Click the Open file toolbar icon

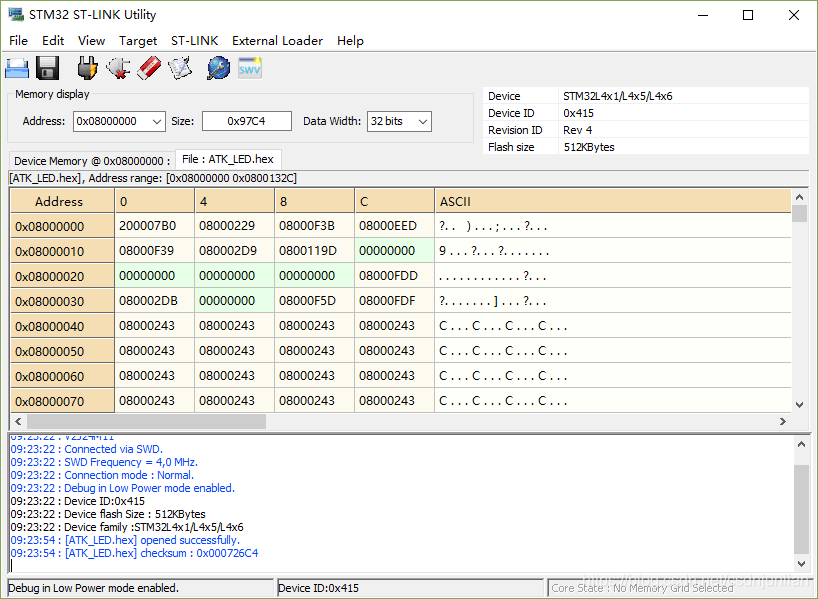(17, 68)
